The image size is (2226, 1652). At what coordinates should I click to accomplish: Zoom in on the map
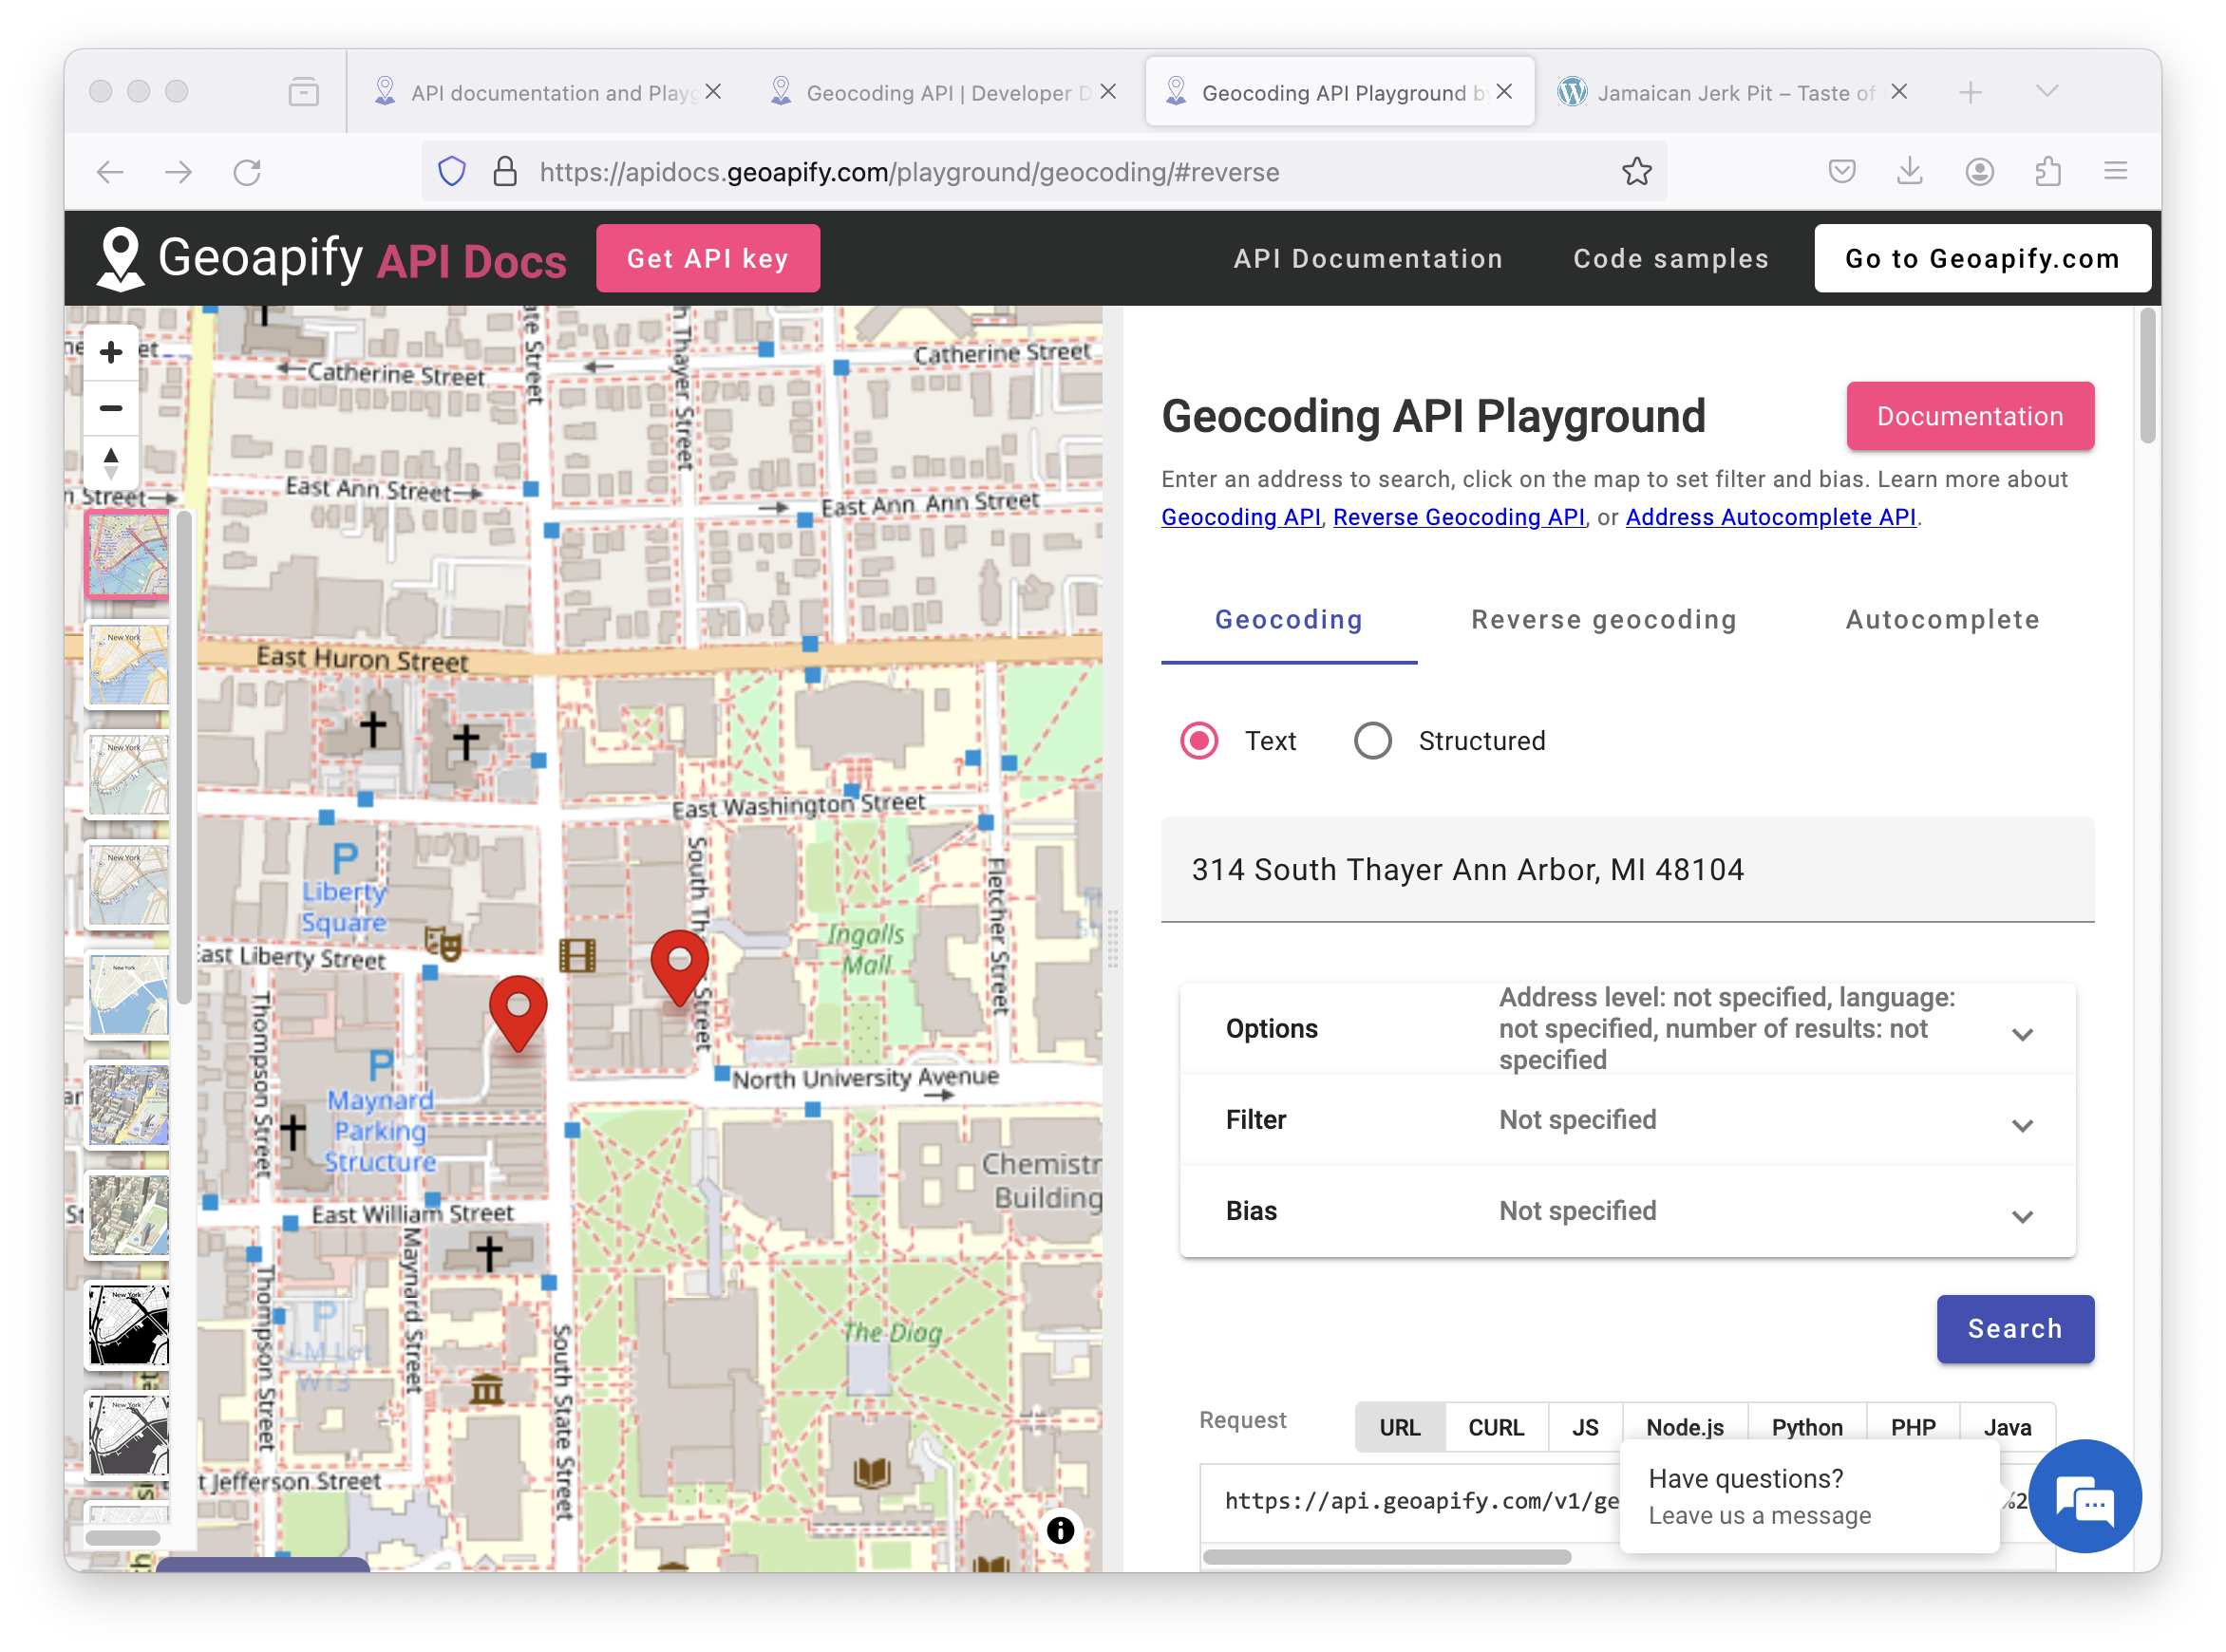click(x=111, y=352)
